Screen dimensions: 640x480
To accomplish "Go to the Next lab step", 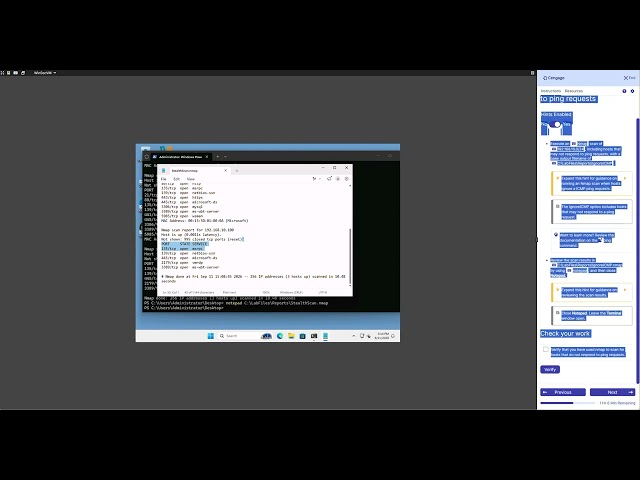I will 612,392.
